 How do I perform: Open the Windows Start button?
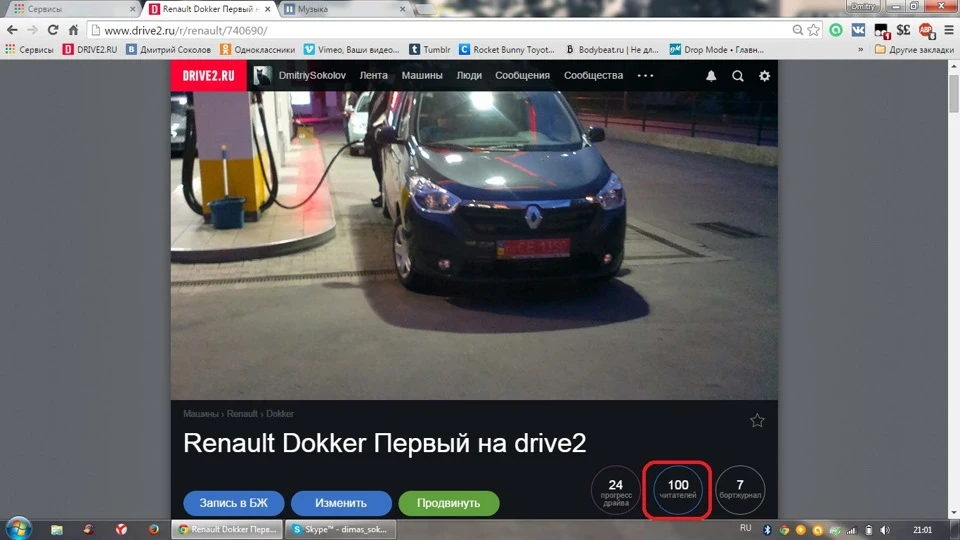click(18, 528)
